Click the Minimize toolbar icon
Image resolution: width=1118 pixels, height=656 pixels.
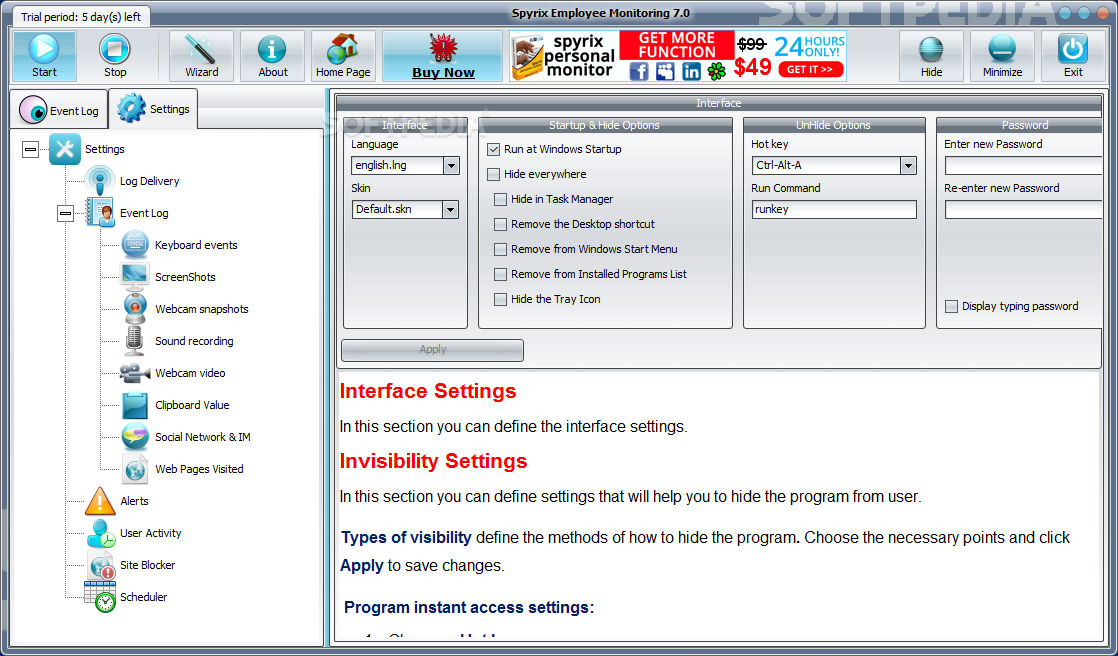[1002, 49]
